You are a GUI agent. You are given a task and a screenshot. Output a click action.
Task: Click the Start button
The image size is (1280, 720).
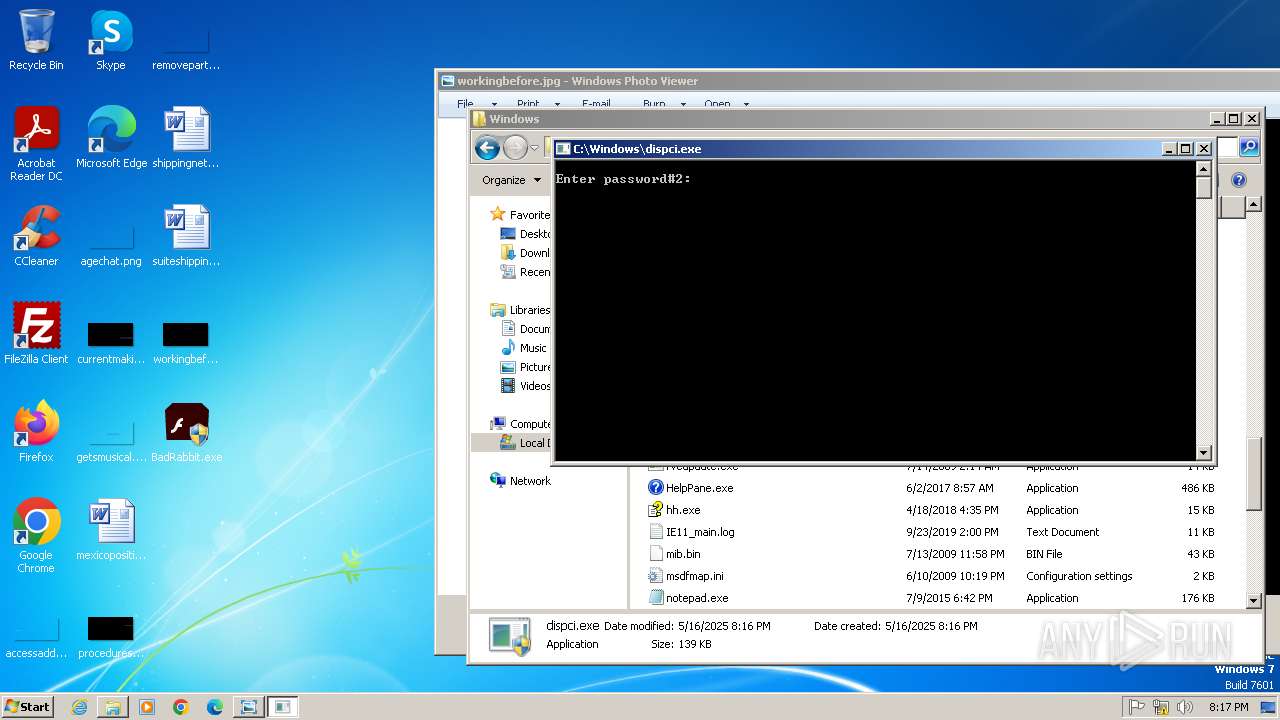pyautogui.click(x=27, y=707)
